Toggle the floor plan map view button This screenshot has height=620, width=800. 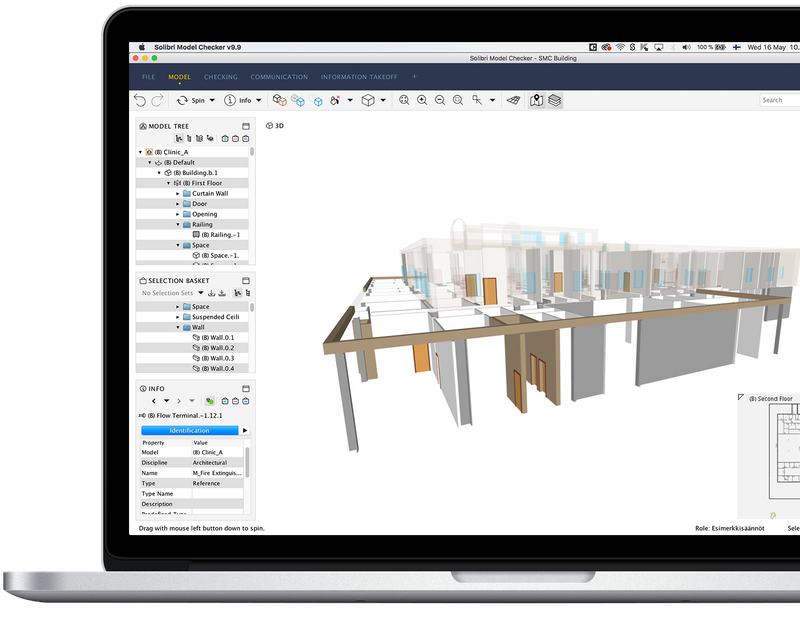coord(536,100)
